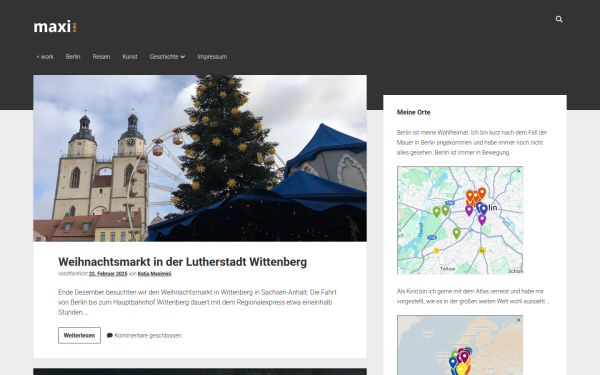Click the comment bubble icon beside Kommentare geschlossen
This screenshot has width=600, height=375.
point(110,336)
